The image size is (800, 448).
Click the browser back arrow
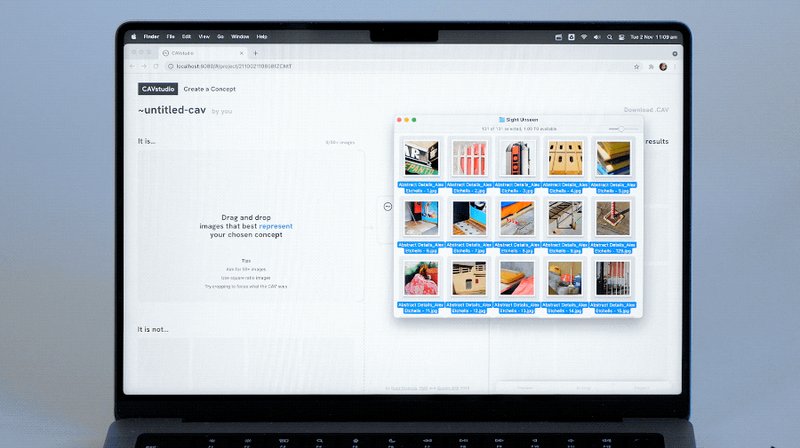point(132,66)
